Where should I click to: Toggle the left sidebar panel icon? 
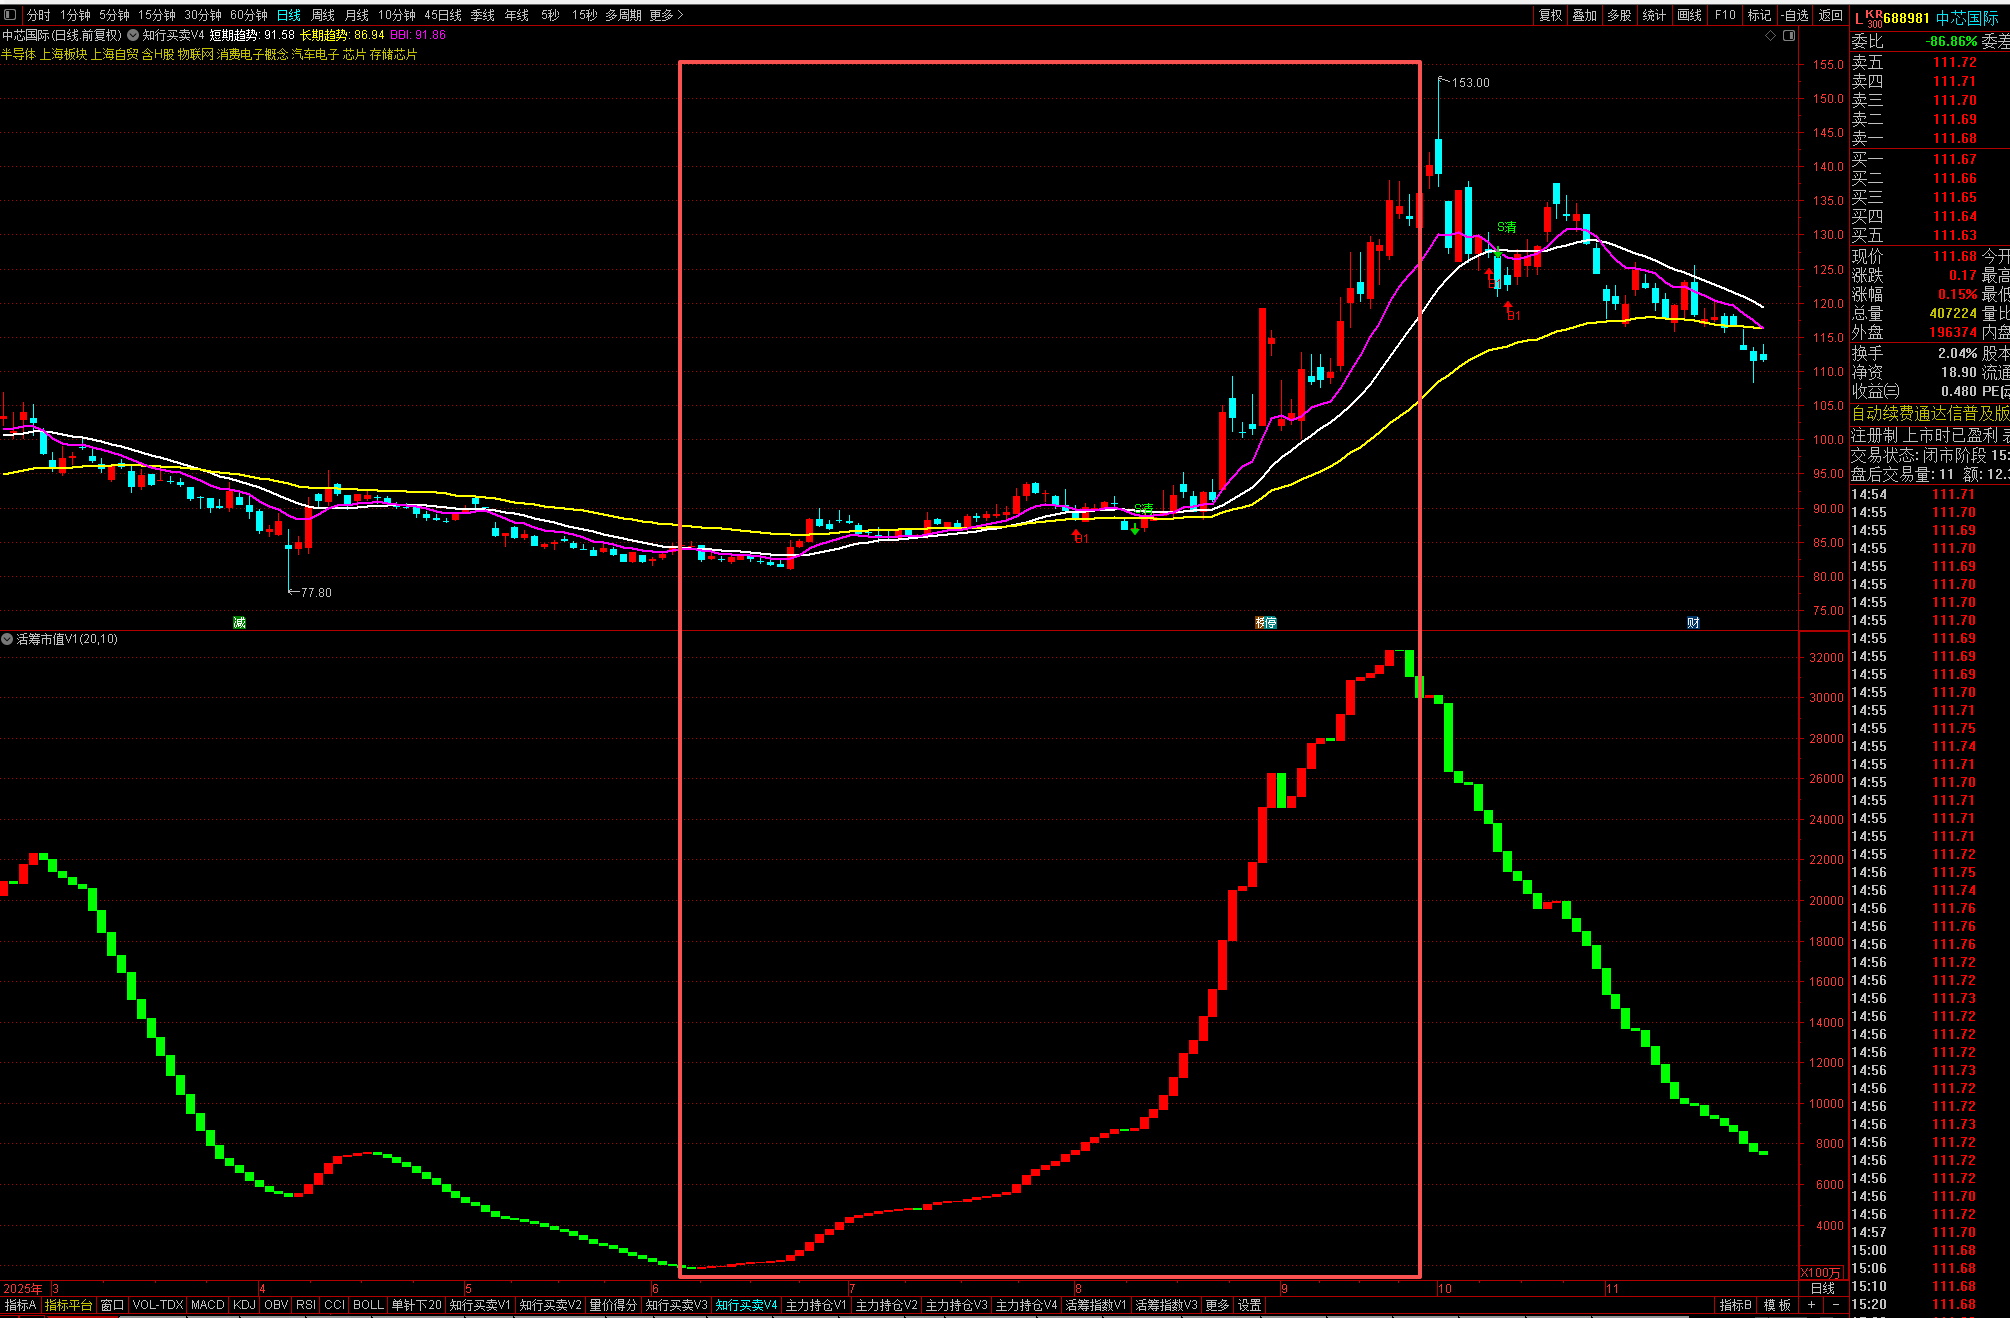point(10,15)
